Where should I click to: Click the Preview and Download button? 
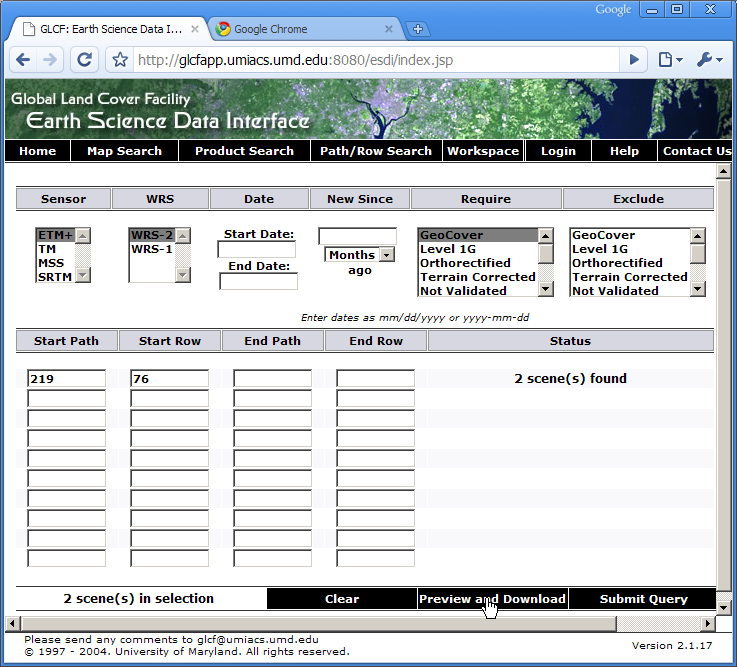[x=492, y=599]
